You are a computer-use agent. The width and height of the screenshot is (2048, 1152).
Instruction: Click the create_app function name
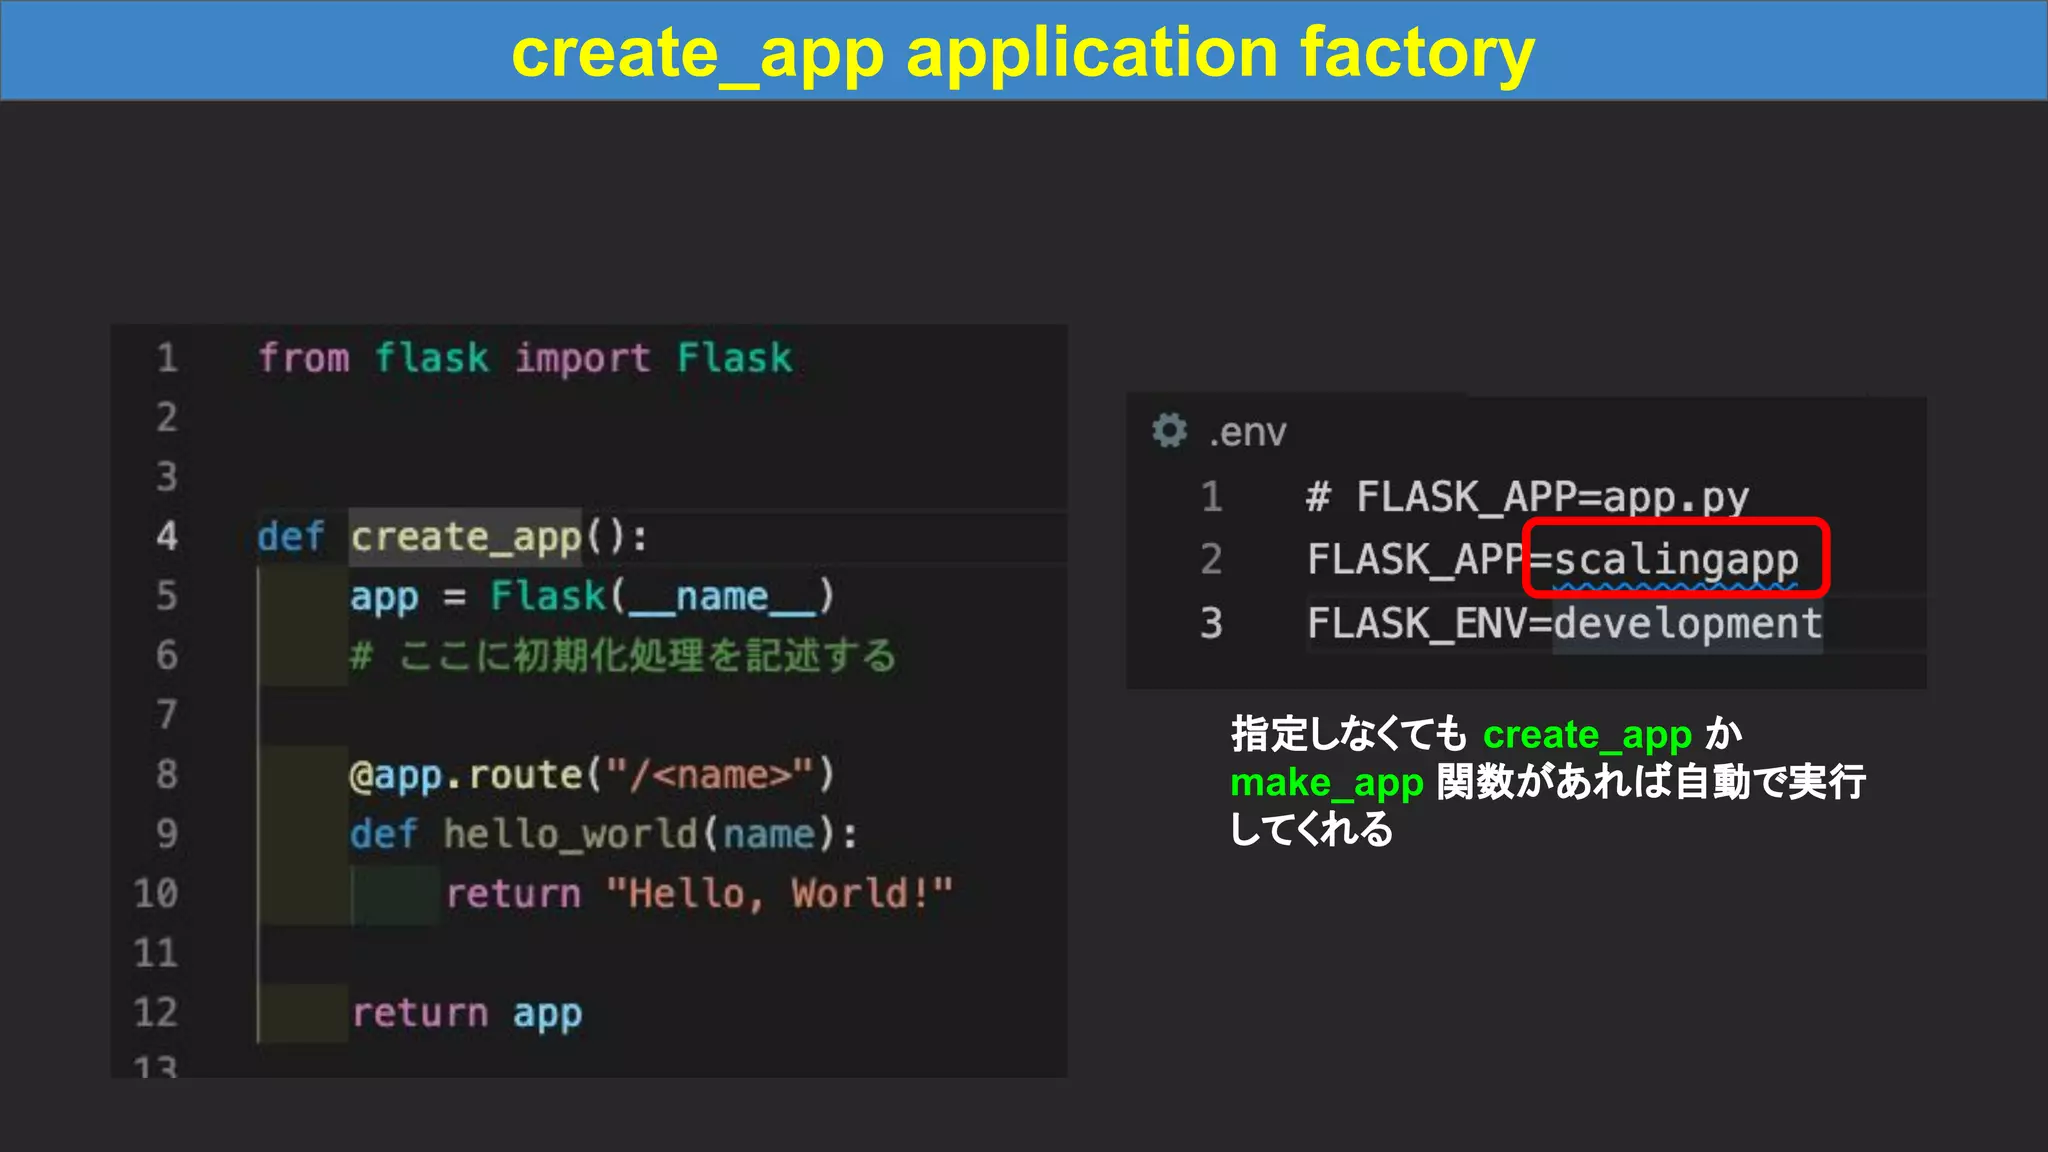point(466,537)
